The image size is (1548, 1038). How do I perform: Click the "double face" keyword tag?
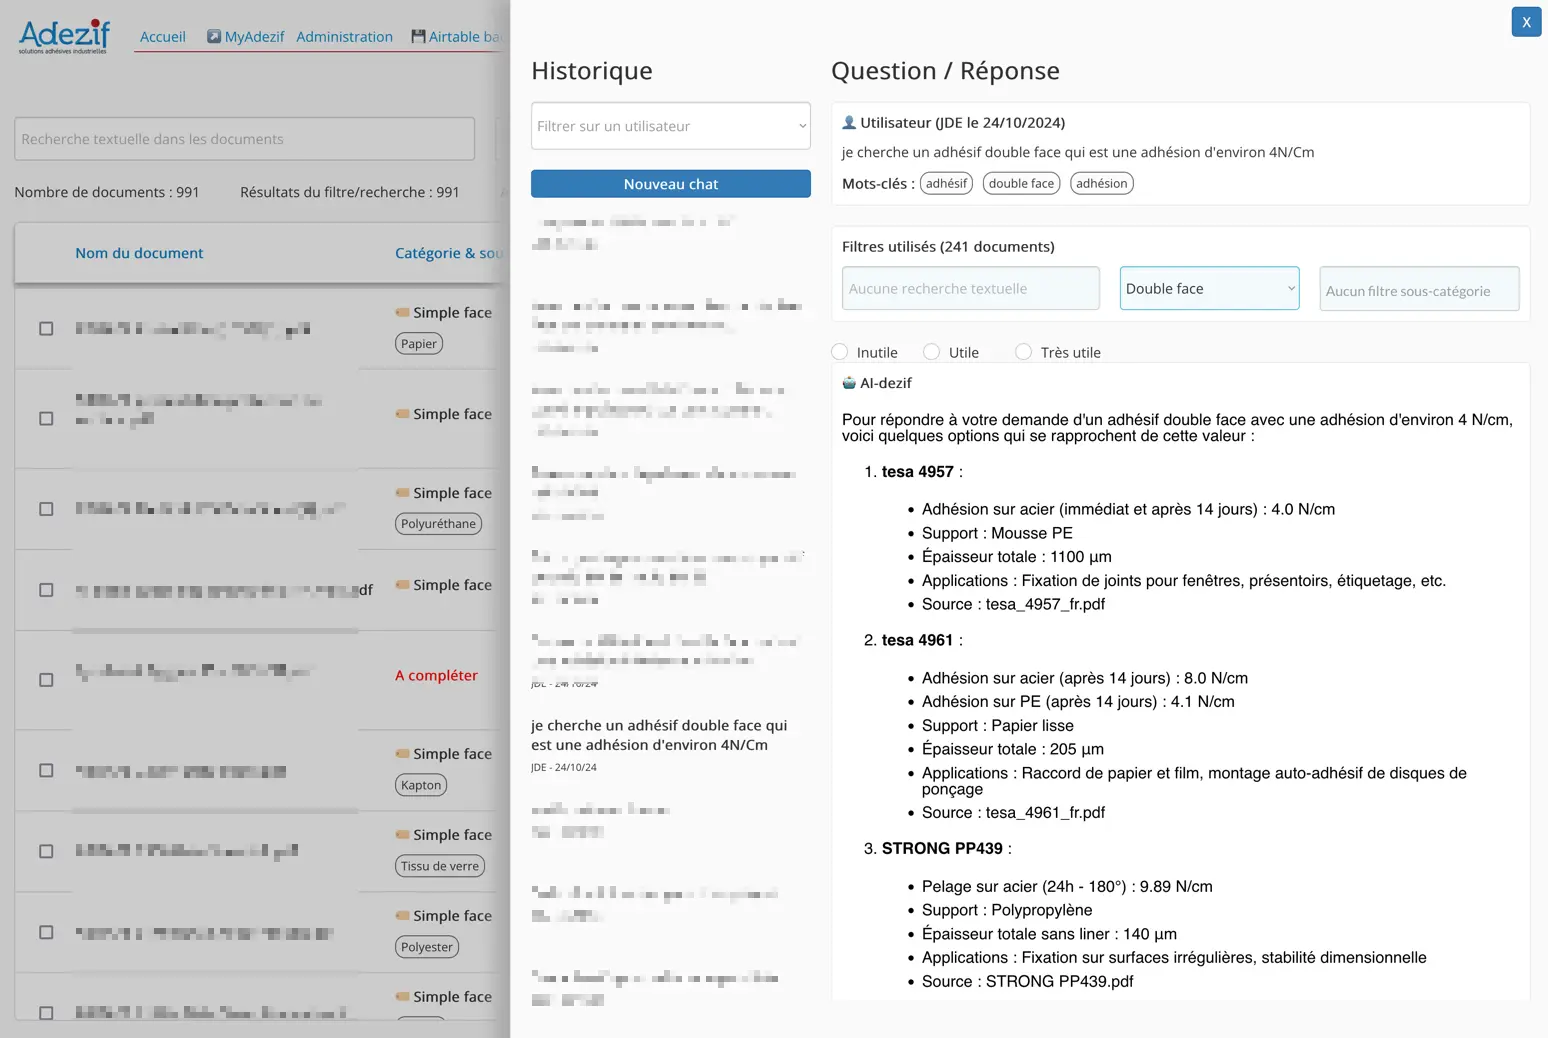click(x=1021, y=184)
